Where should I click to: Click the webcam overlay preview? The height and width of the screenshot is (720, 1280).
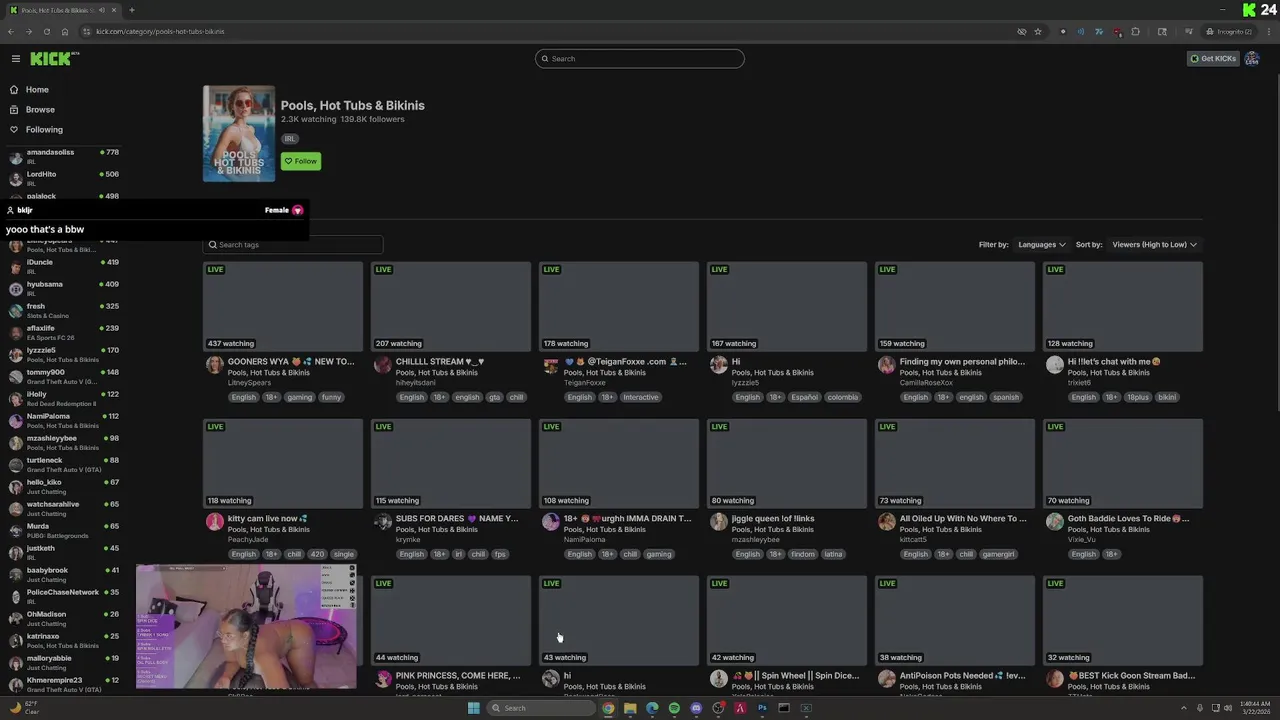pos(246,627)
